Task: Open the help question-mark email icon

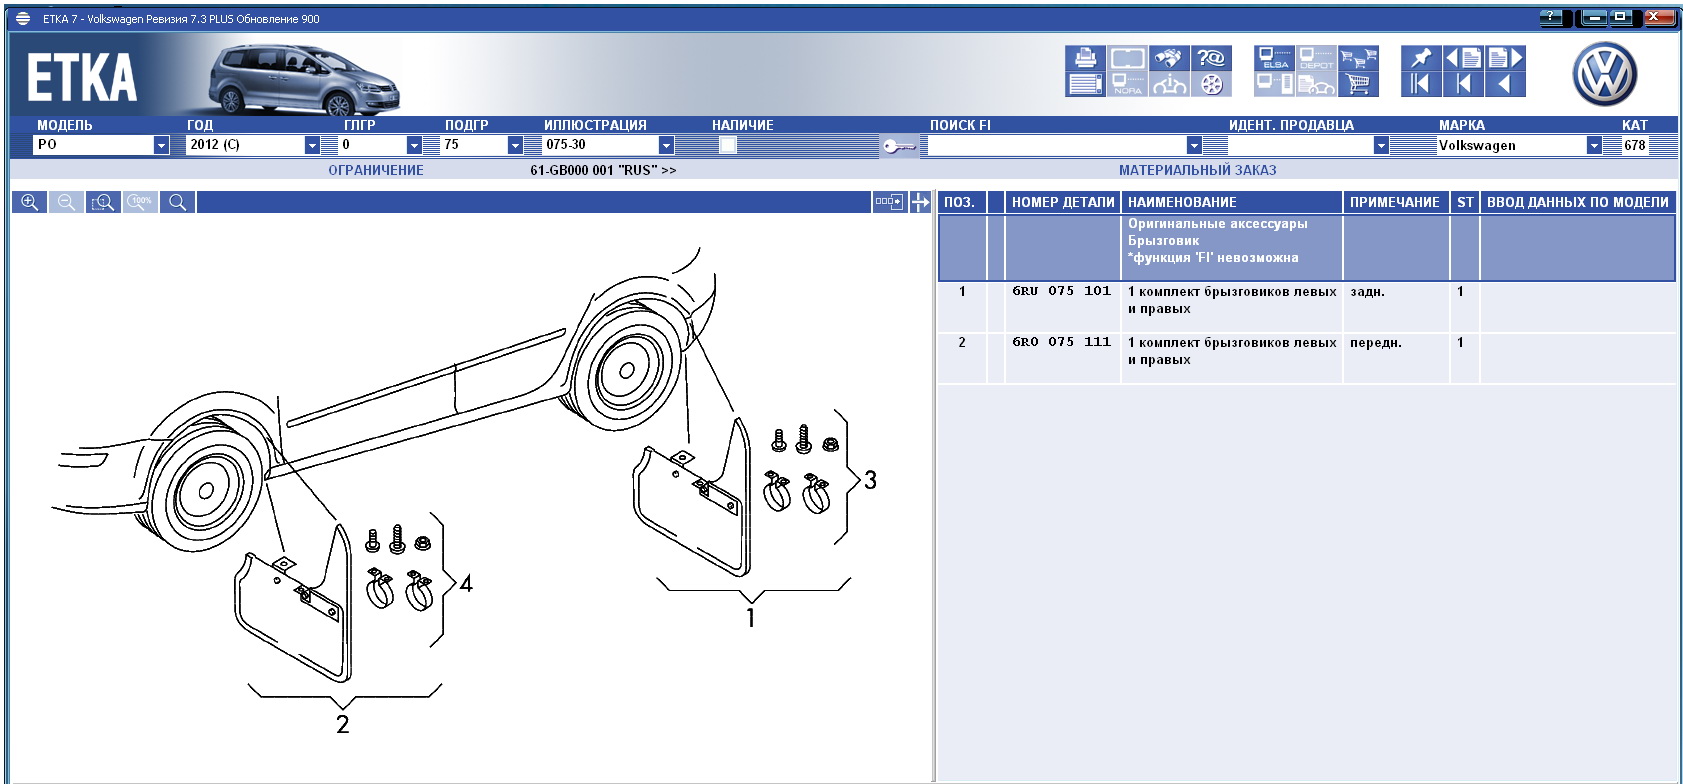Action: 1211,58
